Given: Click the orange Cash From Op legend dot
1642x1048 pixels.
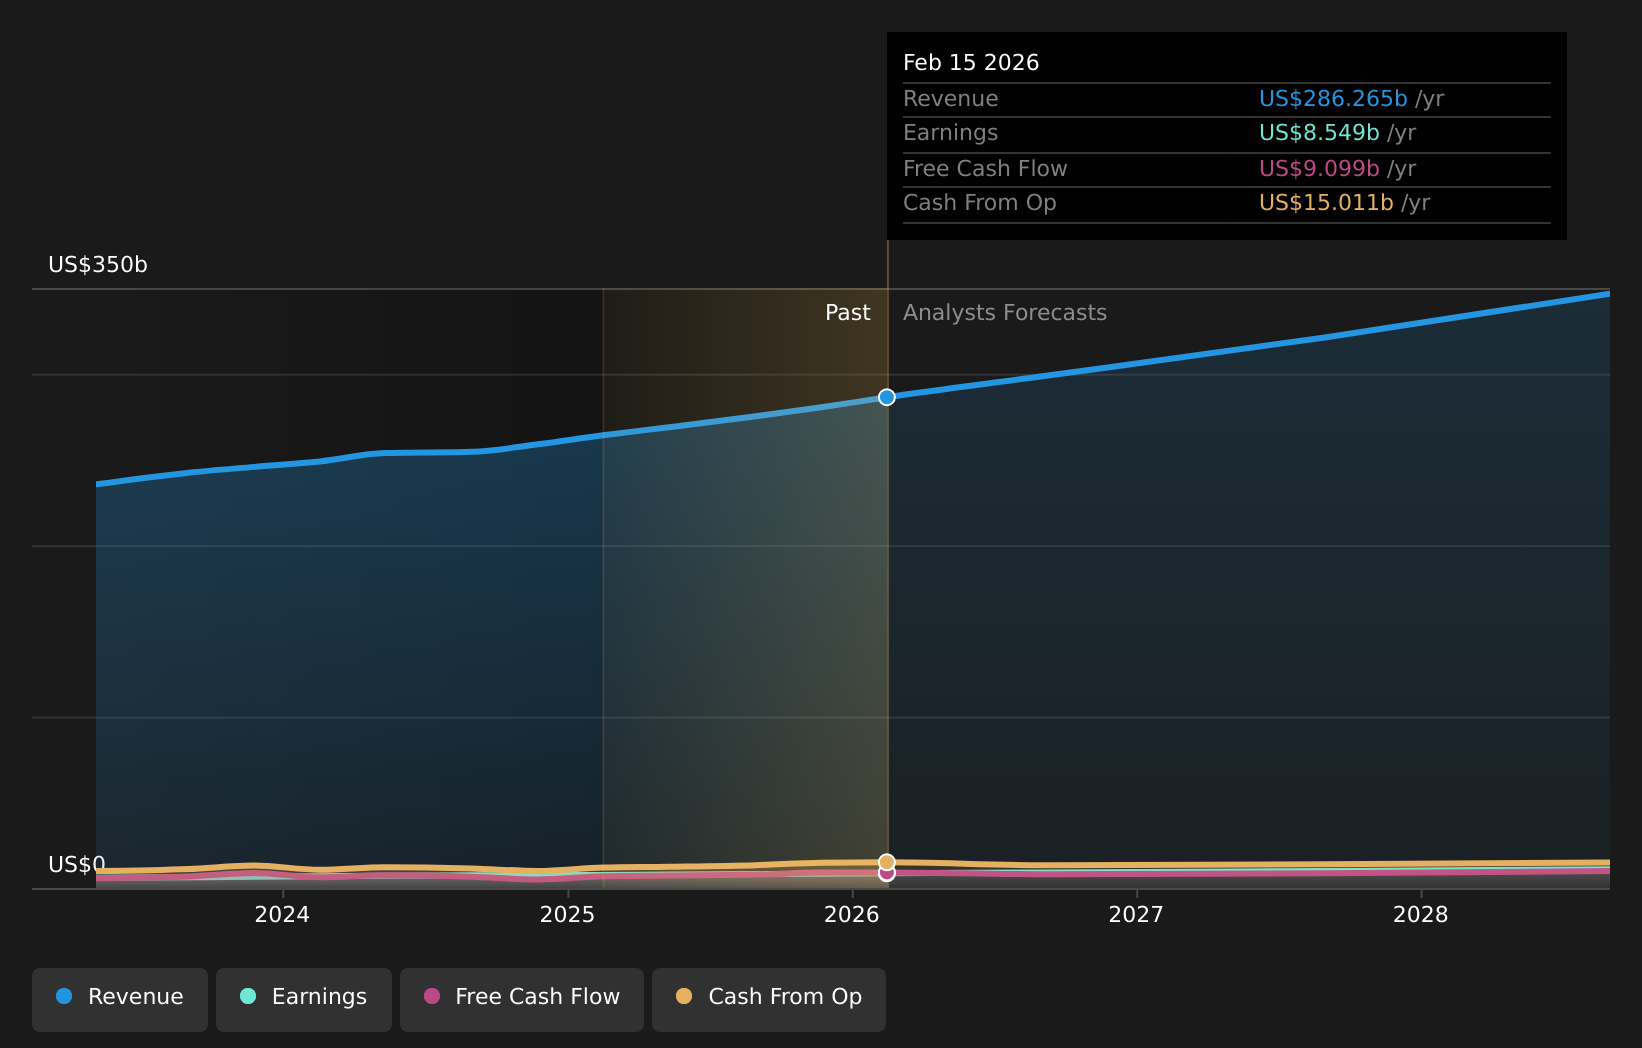Looking at the screenshot, I should [x=683, y=996].
